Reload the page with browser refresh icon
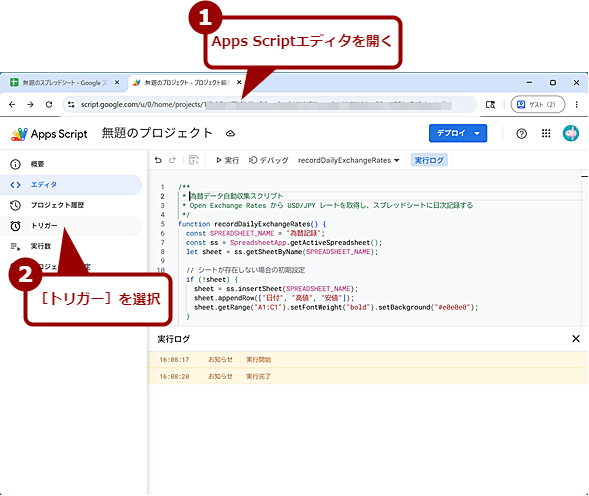 pos(49,104)
